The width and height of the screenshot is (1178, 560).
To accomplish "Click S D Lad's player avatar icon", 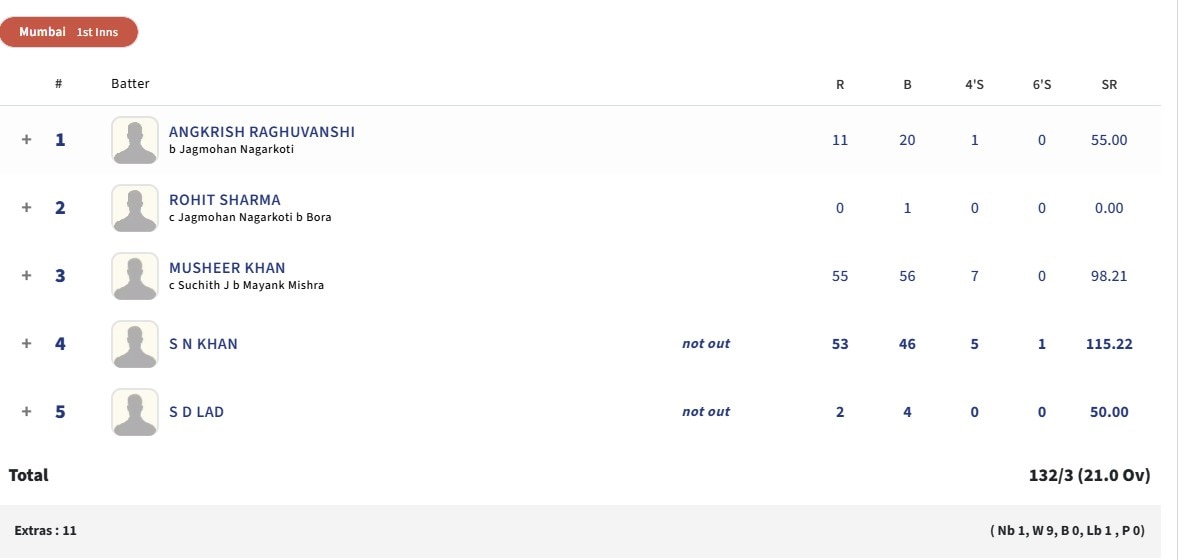I will 134,412.
